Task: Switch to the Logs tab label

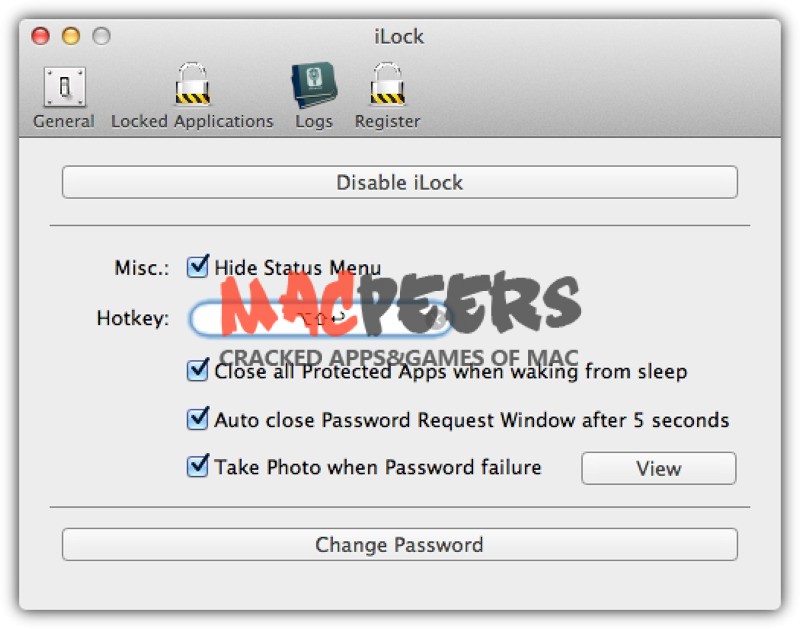Action: point(314,121)
